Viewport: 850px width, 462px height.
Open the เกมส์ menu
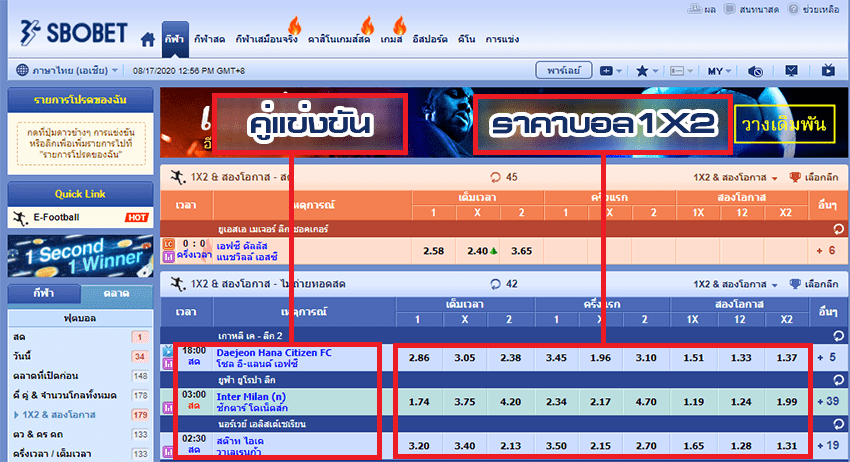(391, 39)
